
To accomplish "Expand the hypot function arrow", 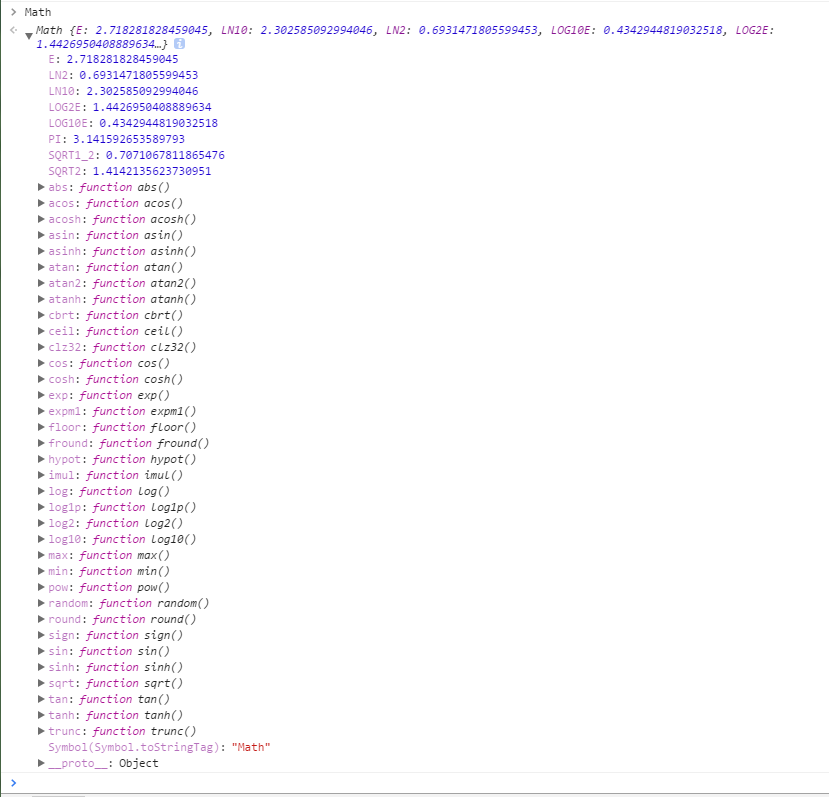I will (x=41, y=459).
